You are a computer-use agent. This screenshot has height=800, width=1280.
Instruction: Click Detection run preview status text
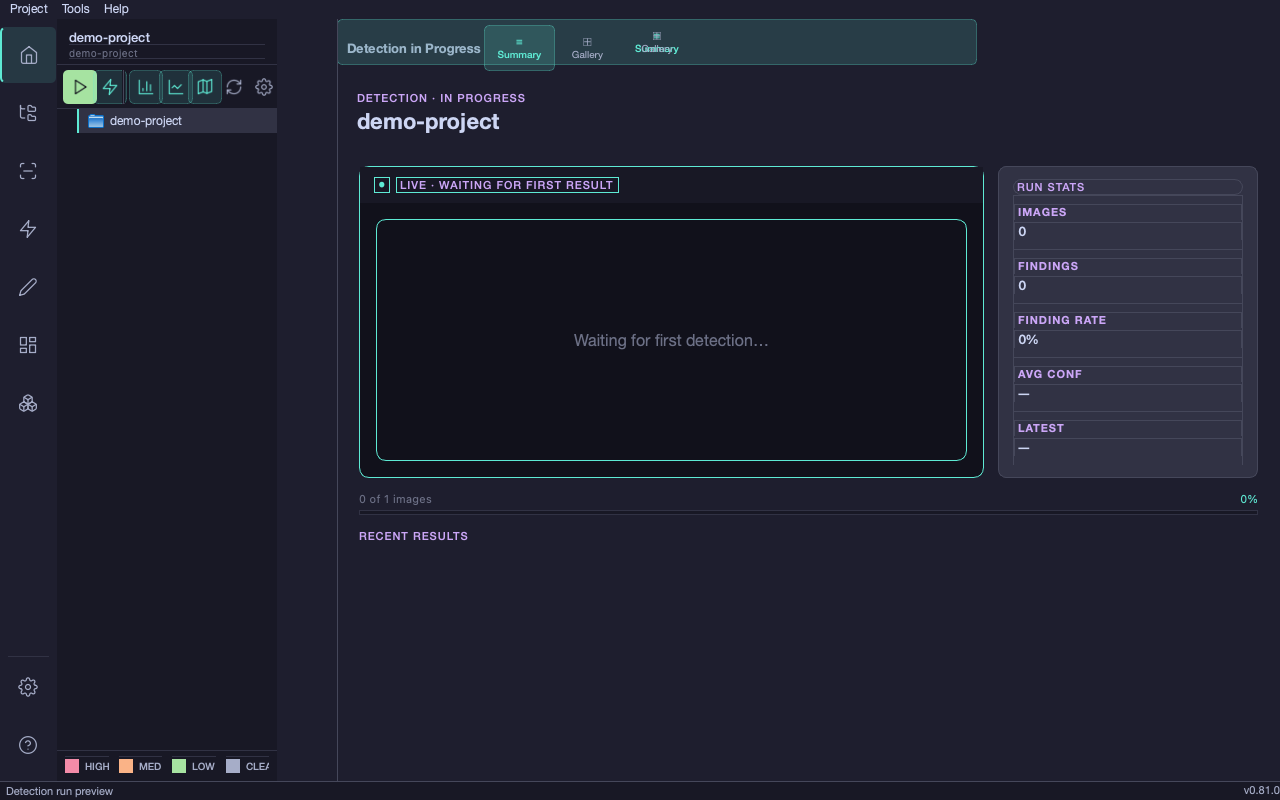[x=60, y=791]
